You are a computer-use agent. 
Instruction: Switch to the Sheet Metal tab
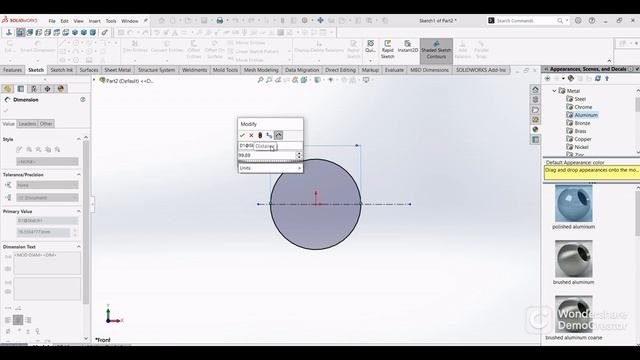pos(118,70)
